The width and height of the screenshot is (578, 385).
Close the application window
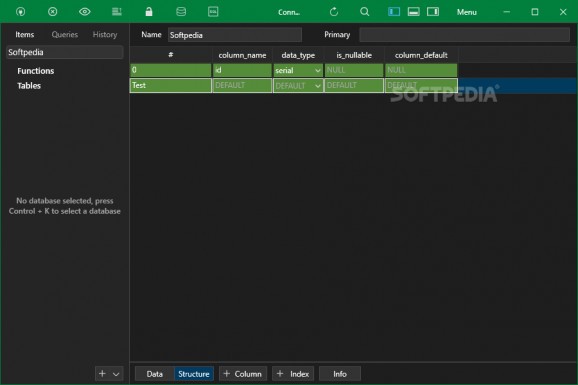[x=563, y=12]
